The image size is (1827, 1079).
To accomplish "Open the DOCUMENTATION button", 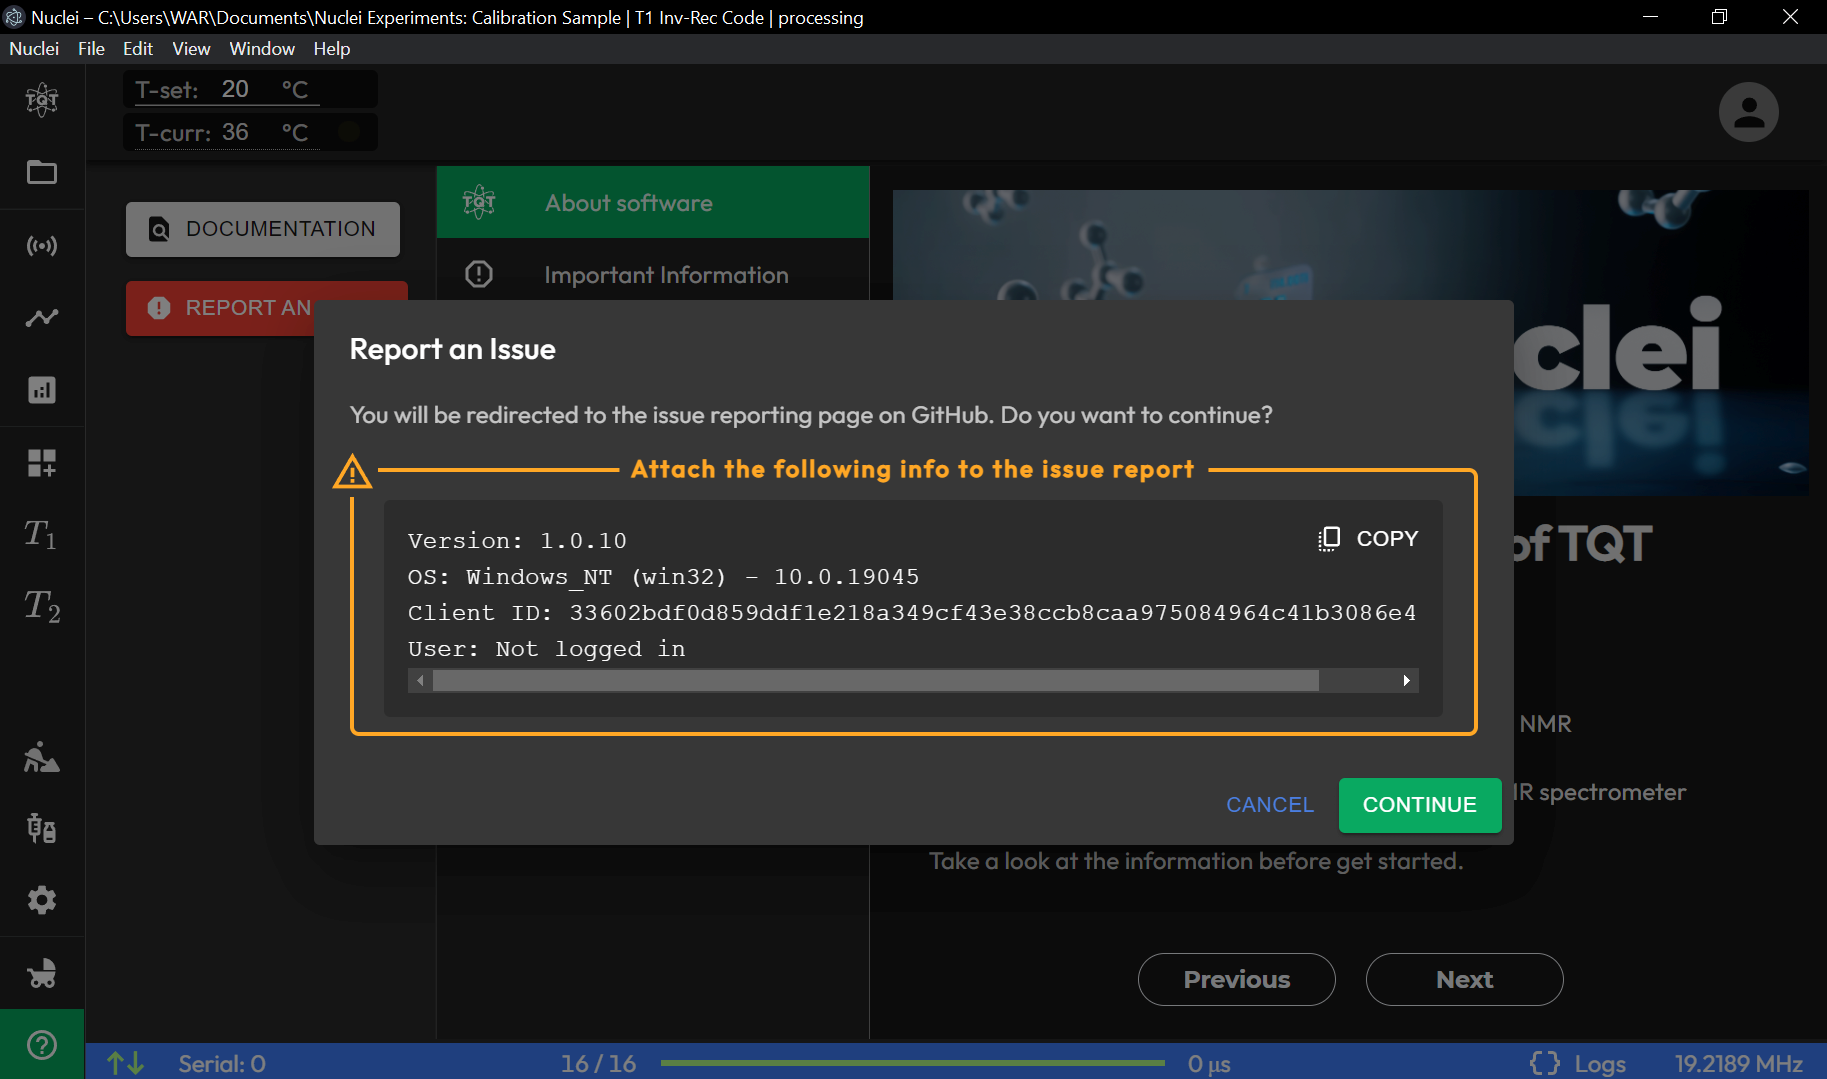I will (x=263, y=229).
